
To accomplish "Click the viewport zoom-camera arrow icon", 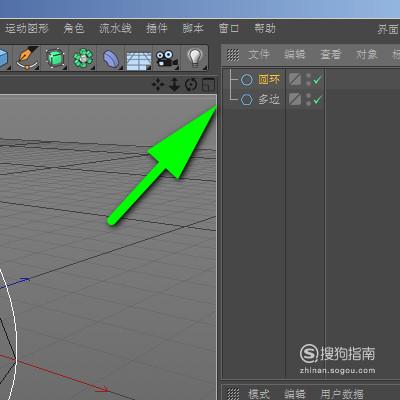I will (x=174, y=85).
